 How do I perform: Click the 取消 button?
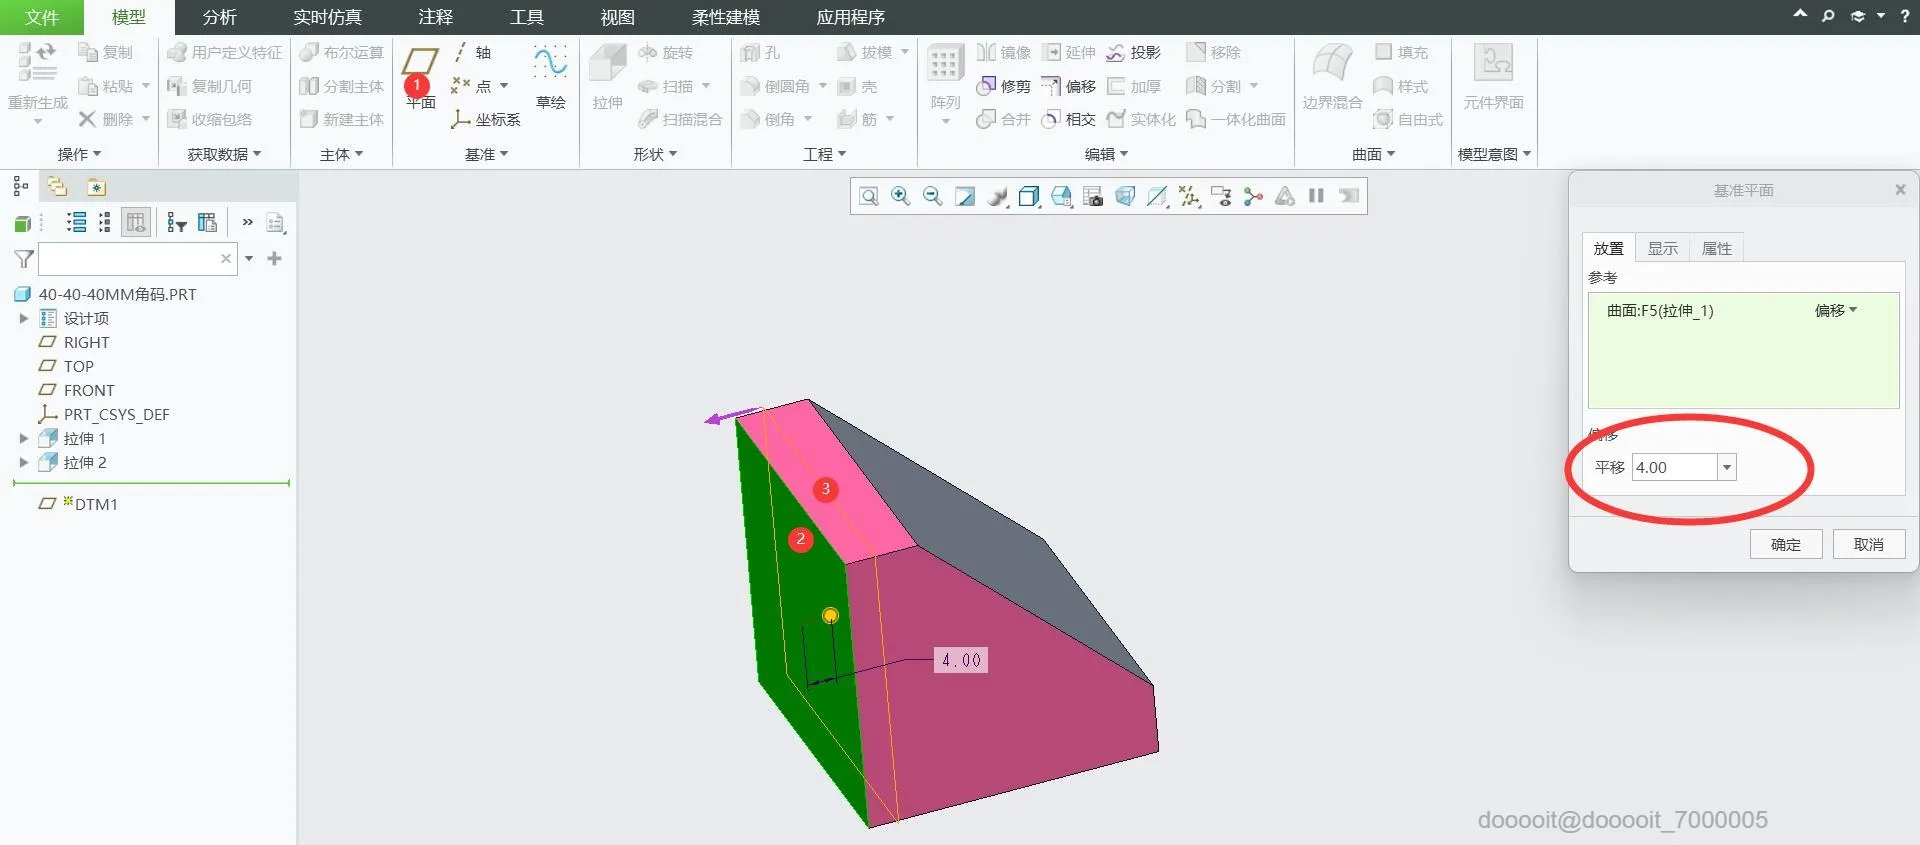tap(1869, 544)
